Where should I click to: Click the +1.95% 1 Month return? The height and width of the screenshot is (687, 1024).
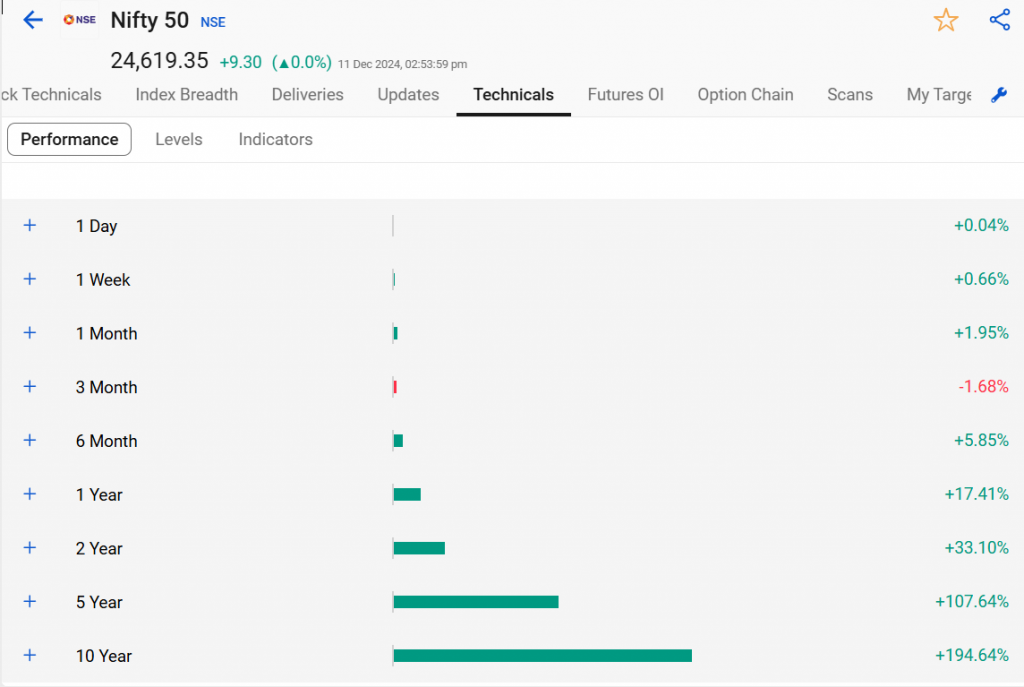coord(981,332)
